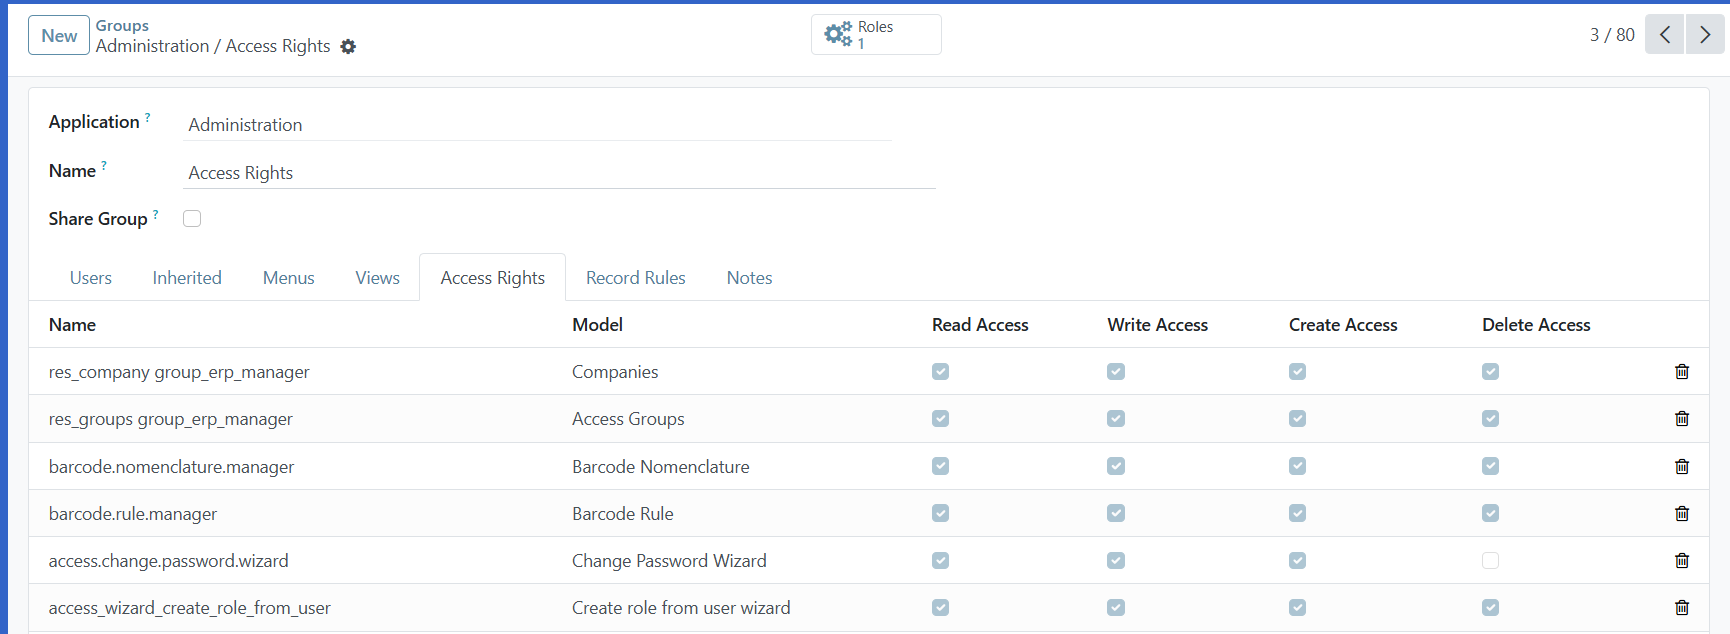Open the gear actions menu beside Access Rights

click(x=348, y=46)
